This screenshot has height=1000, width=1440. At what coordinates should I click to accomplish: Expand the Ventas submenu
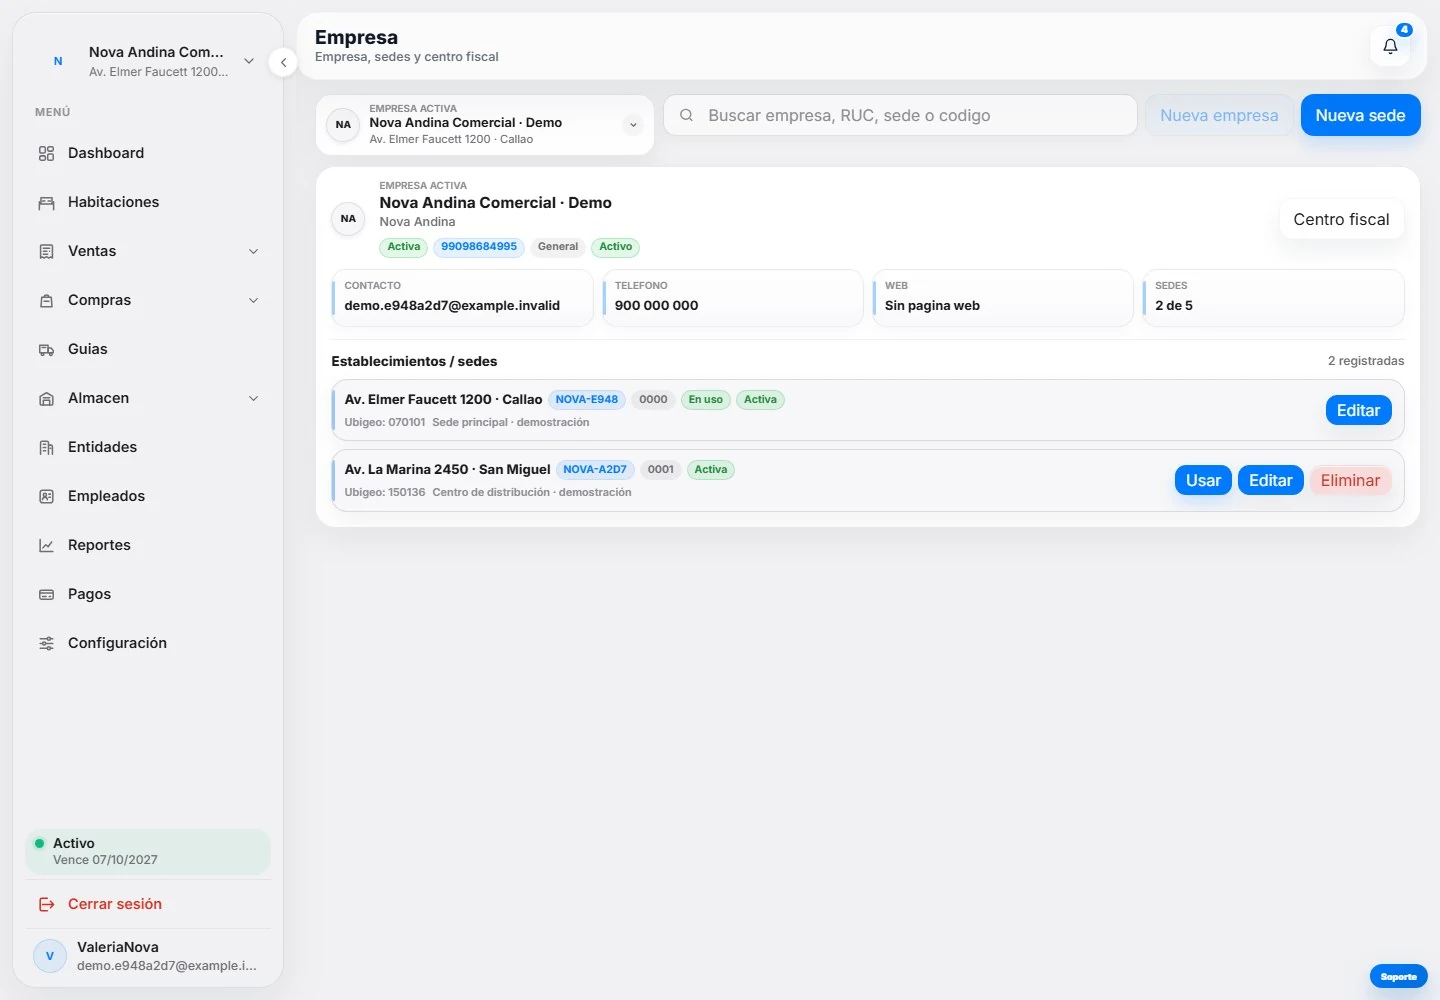tap(148, 251)
